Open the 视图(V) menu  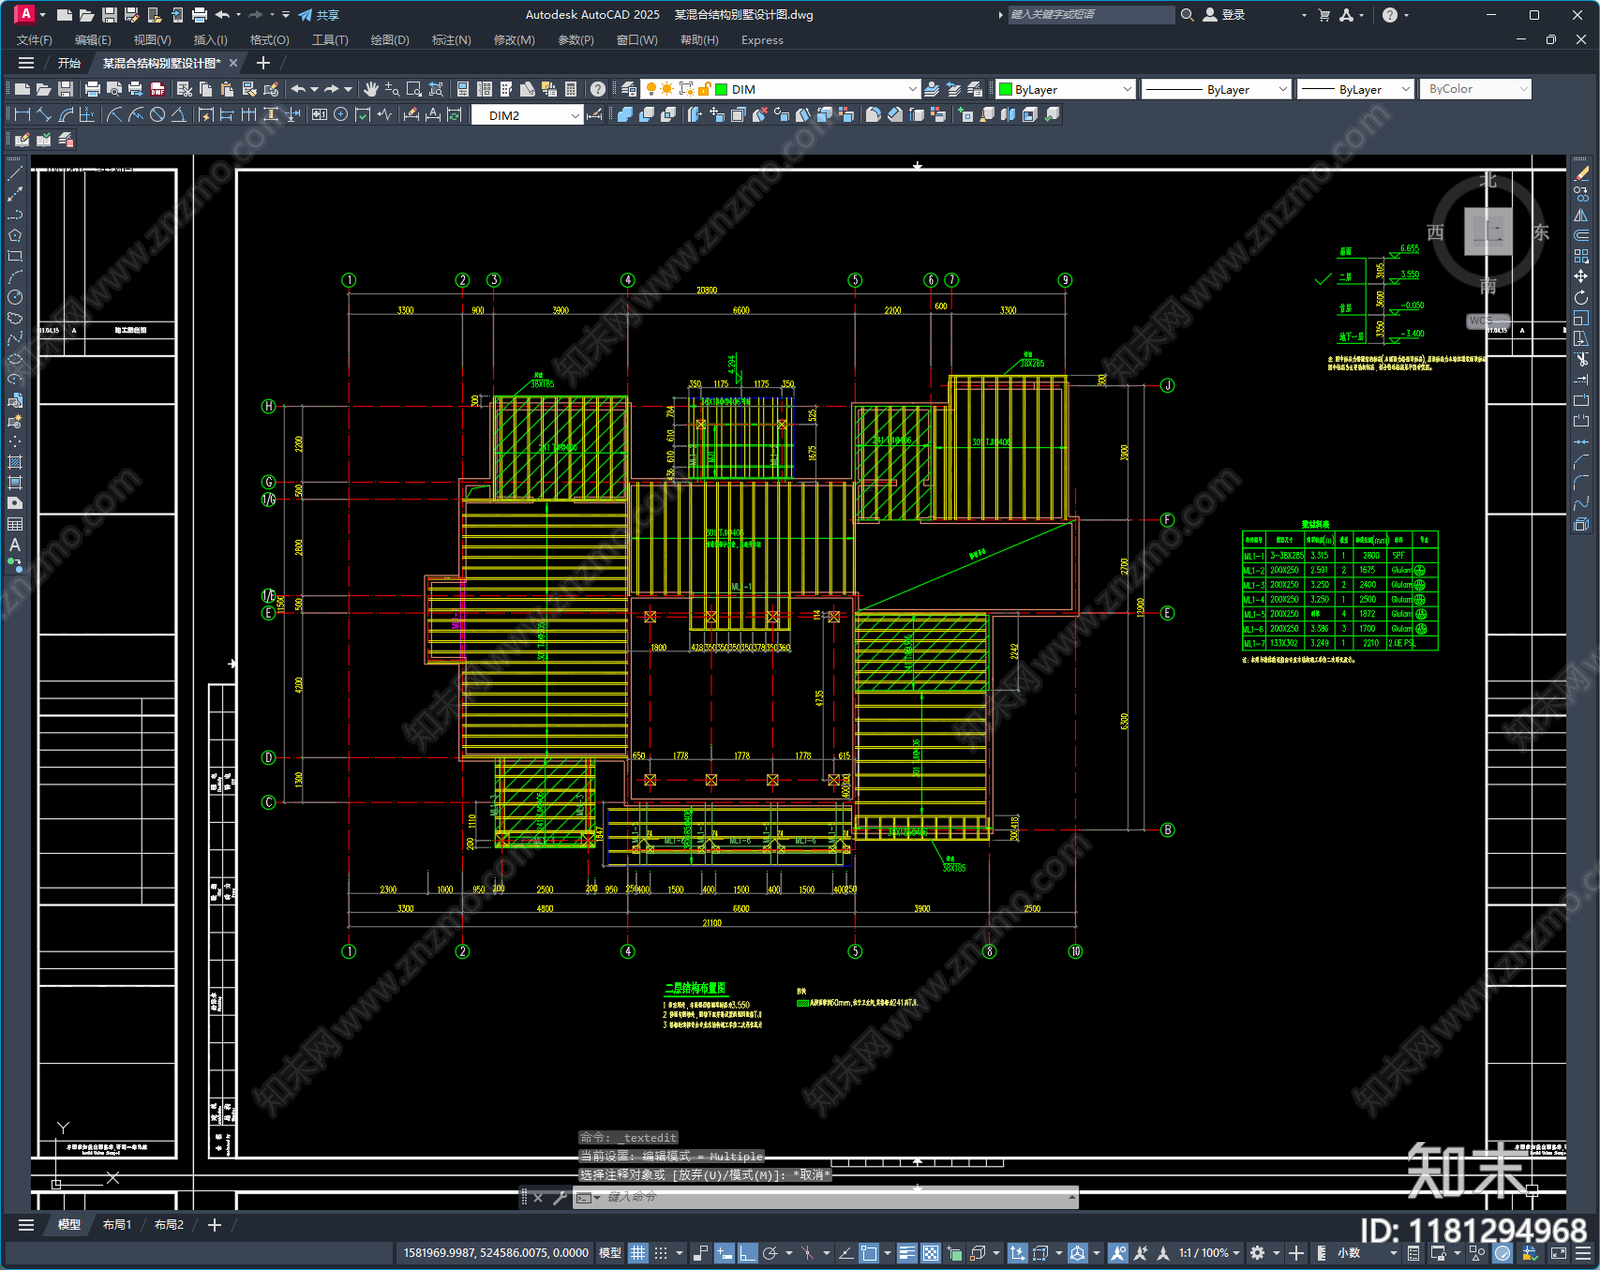(x=152, y=40)
